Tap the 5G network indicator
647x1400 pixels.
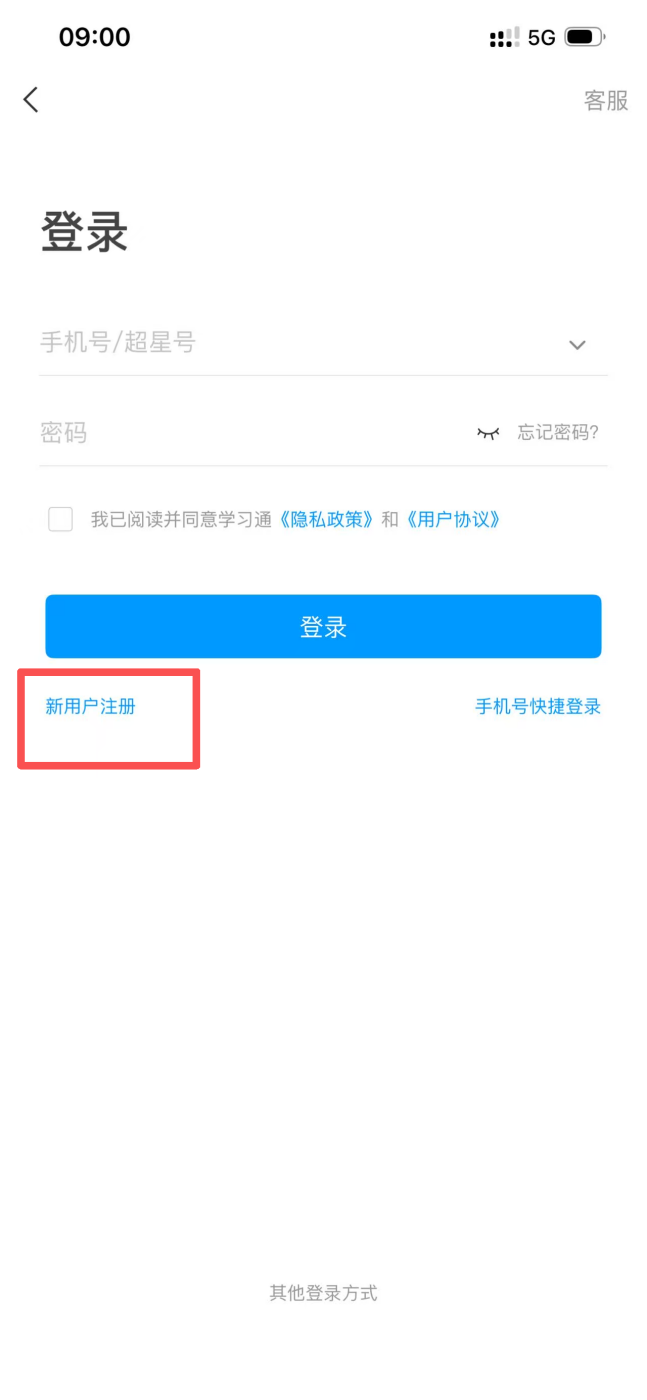542,38
